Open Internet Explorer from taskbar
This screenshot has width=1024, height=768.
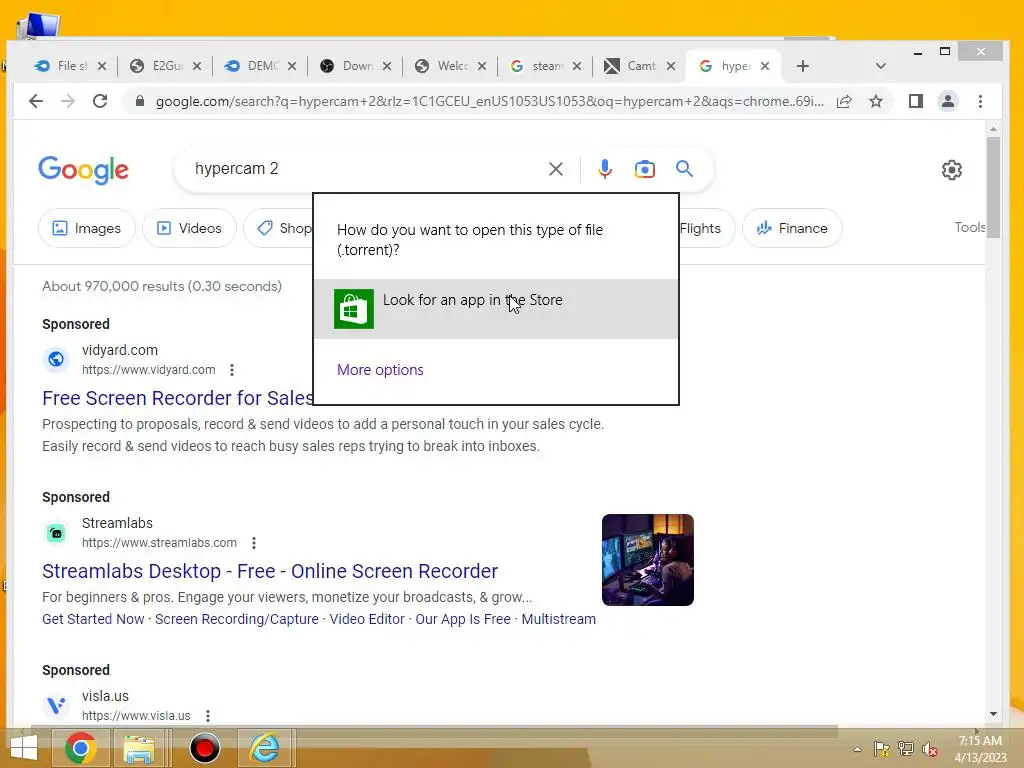(264, 748)
